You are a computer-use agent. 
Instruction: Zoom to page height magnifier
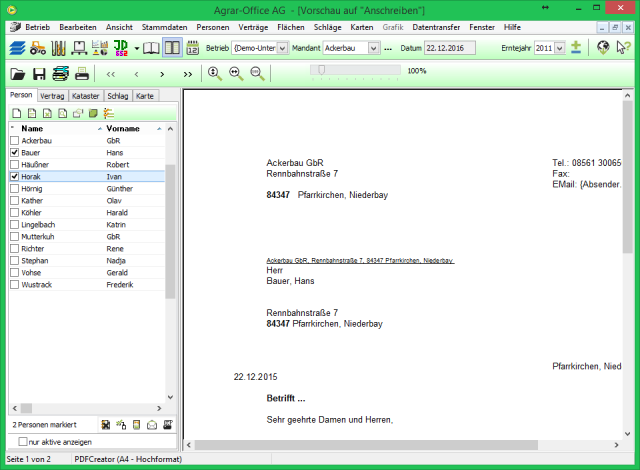click(215, 74)
